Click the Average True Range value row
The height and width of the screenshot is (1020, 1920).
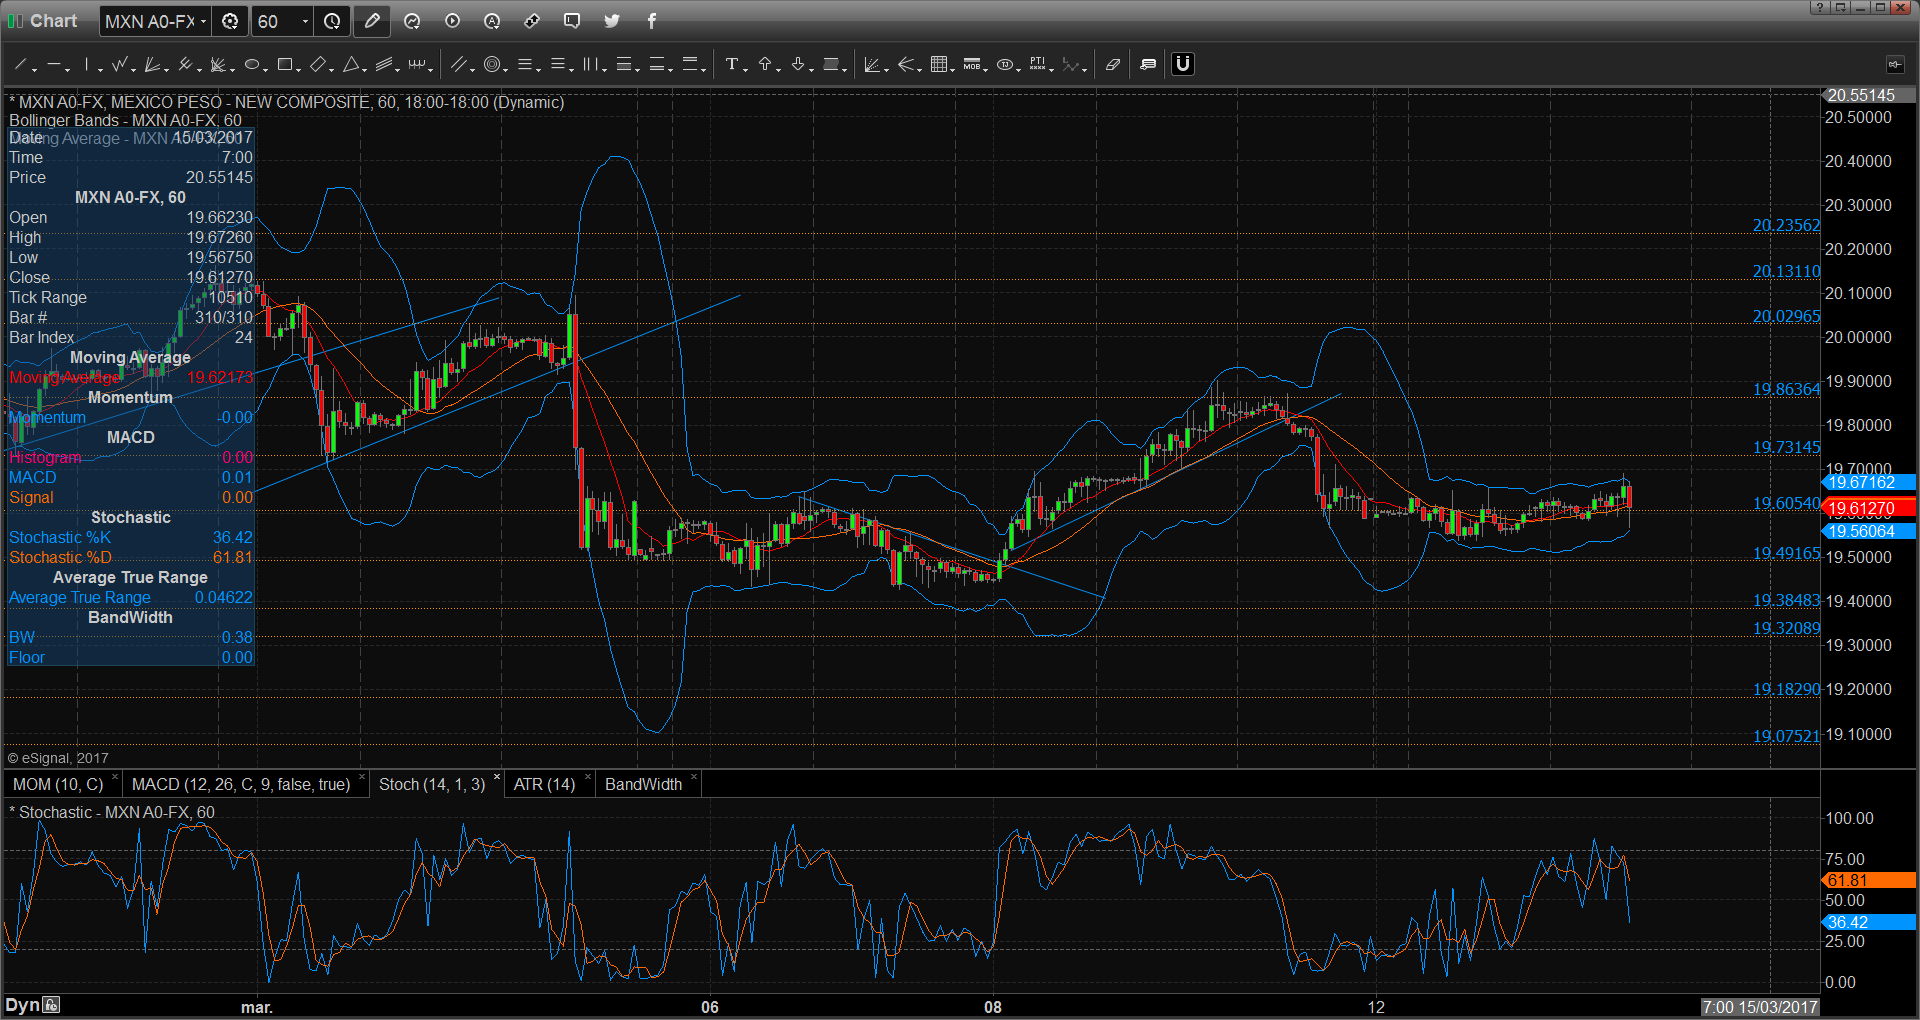tap(130, 598)
